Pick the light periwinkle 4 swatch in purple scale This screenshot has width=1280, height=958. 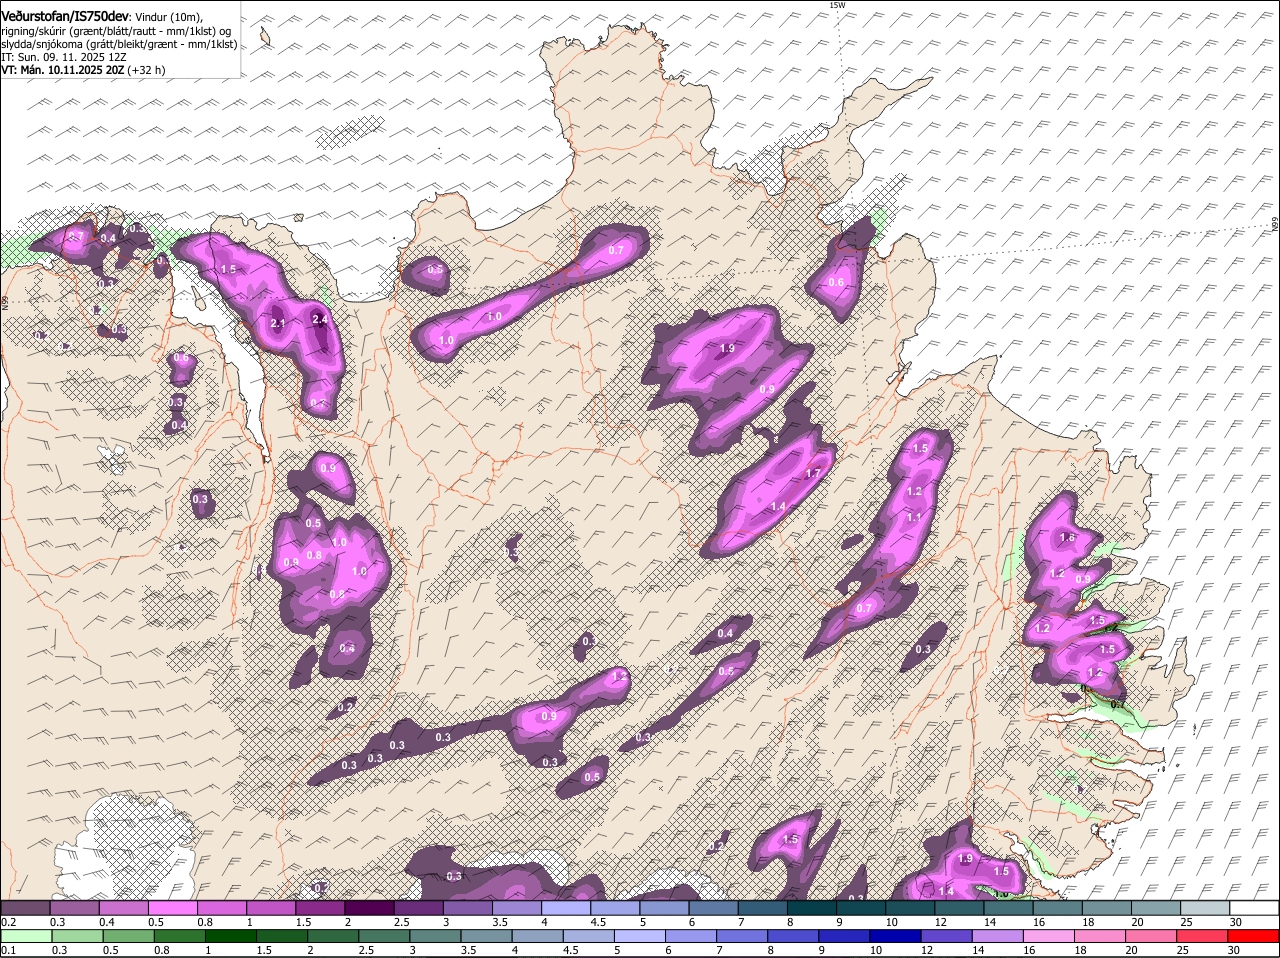point(565,907)
